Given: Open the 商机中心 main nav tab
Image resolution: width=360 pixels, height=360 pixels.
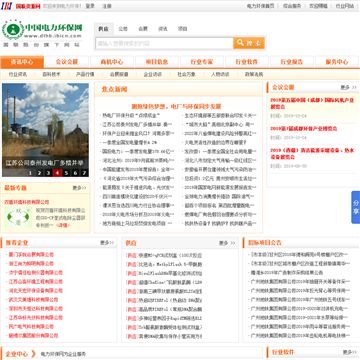Looking at the screenshot, I should 112,62.
